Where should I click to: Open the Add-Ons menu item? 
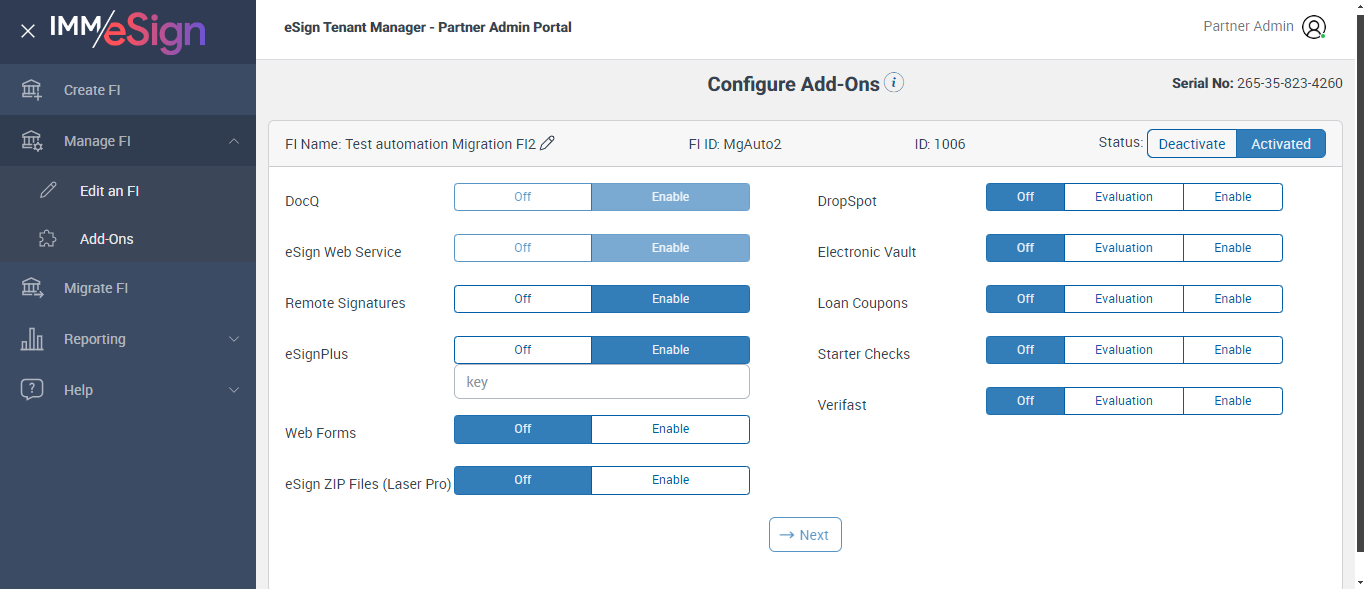tap(106, 239)
